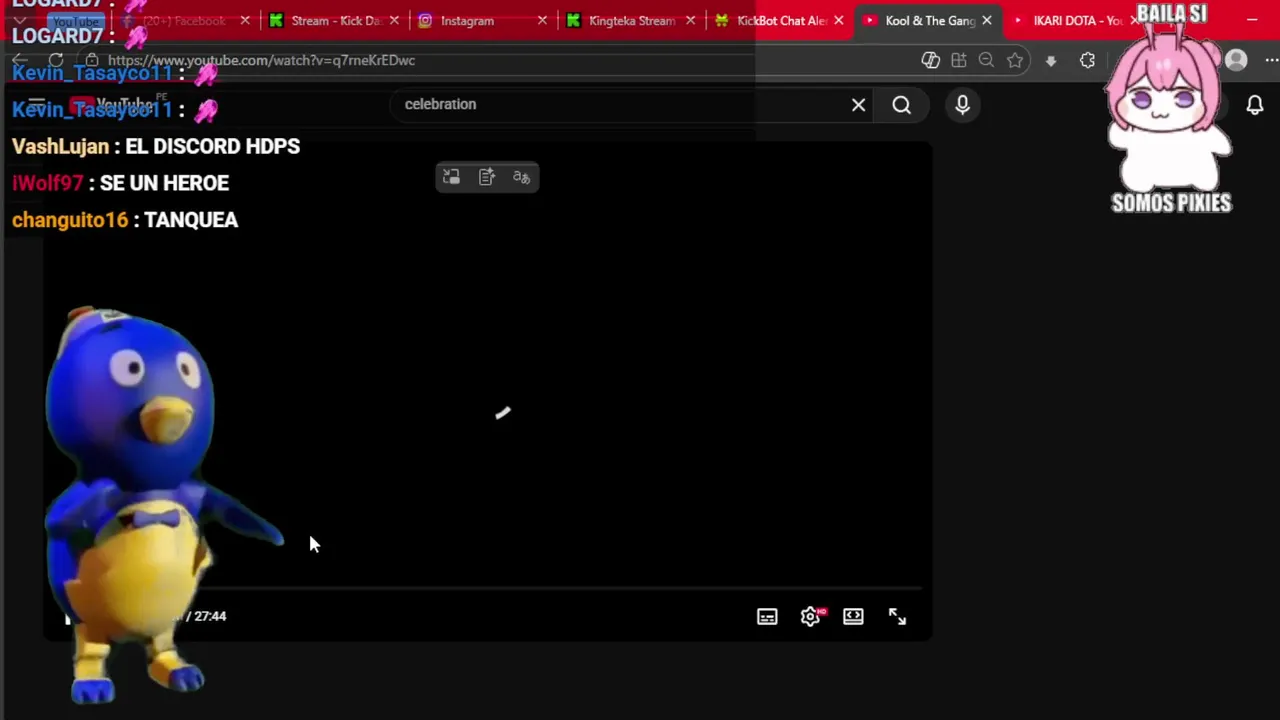Screen dimensions: 1280x720
Task: Switch the player to theater mode
Action: (x=853, y=617)
